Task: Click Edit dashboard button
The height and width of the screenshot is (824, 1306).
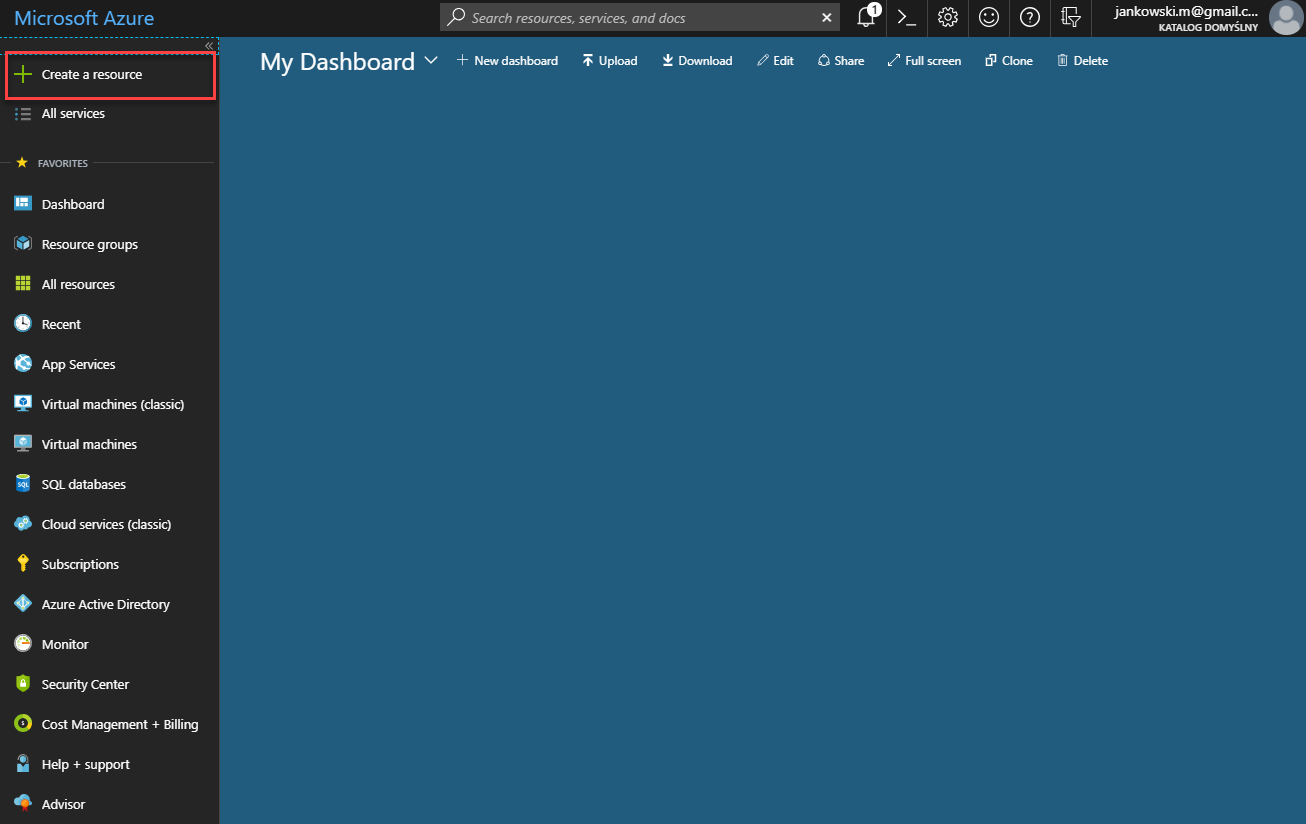Action: coord(775,61)
